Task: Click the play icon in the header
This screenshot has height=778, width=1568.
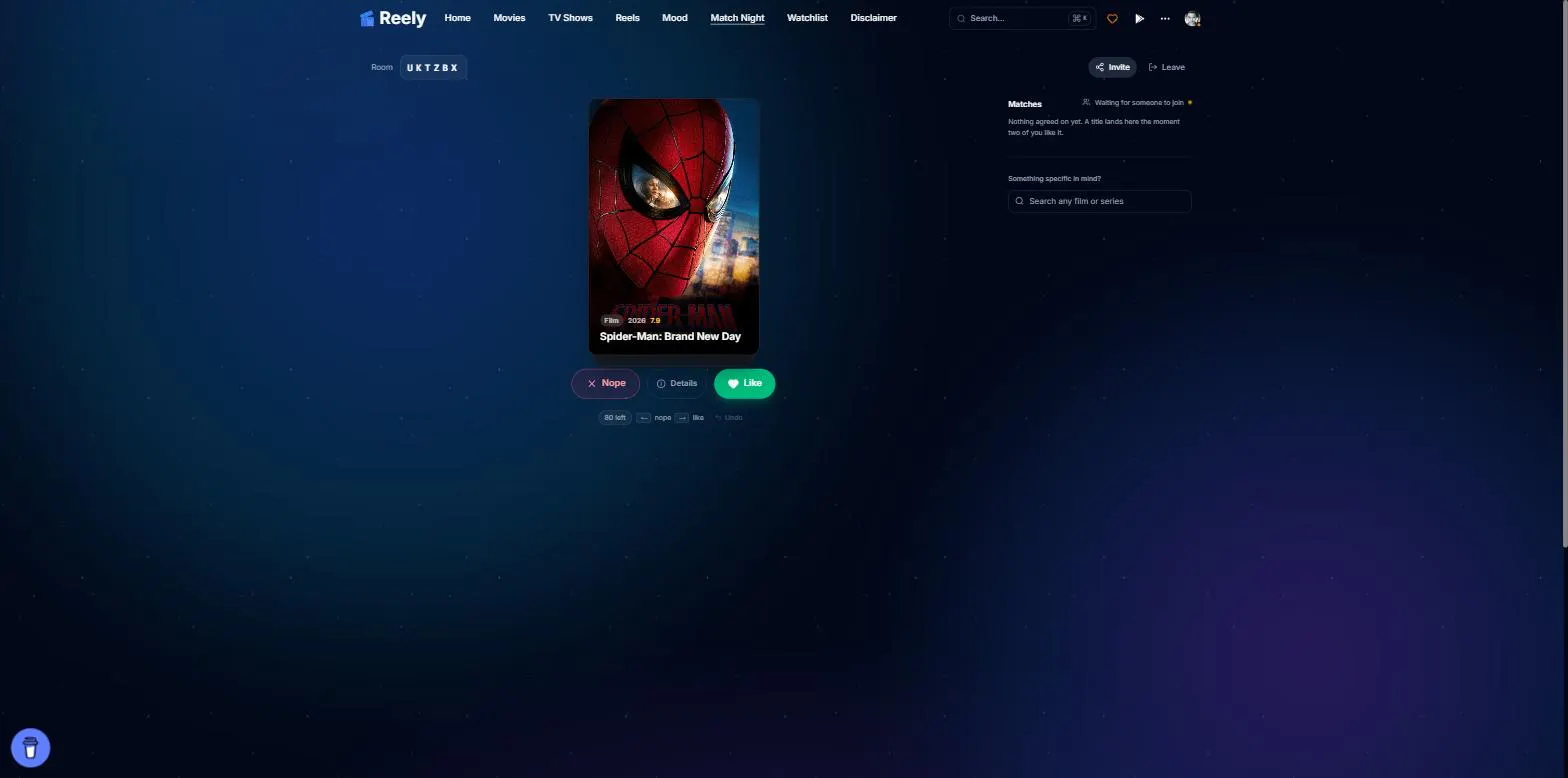Action: tap(1139, 18)
